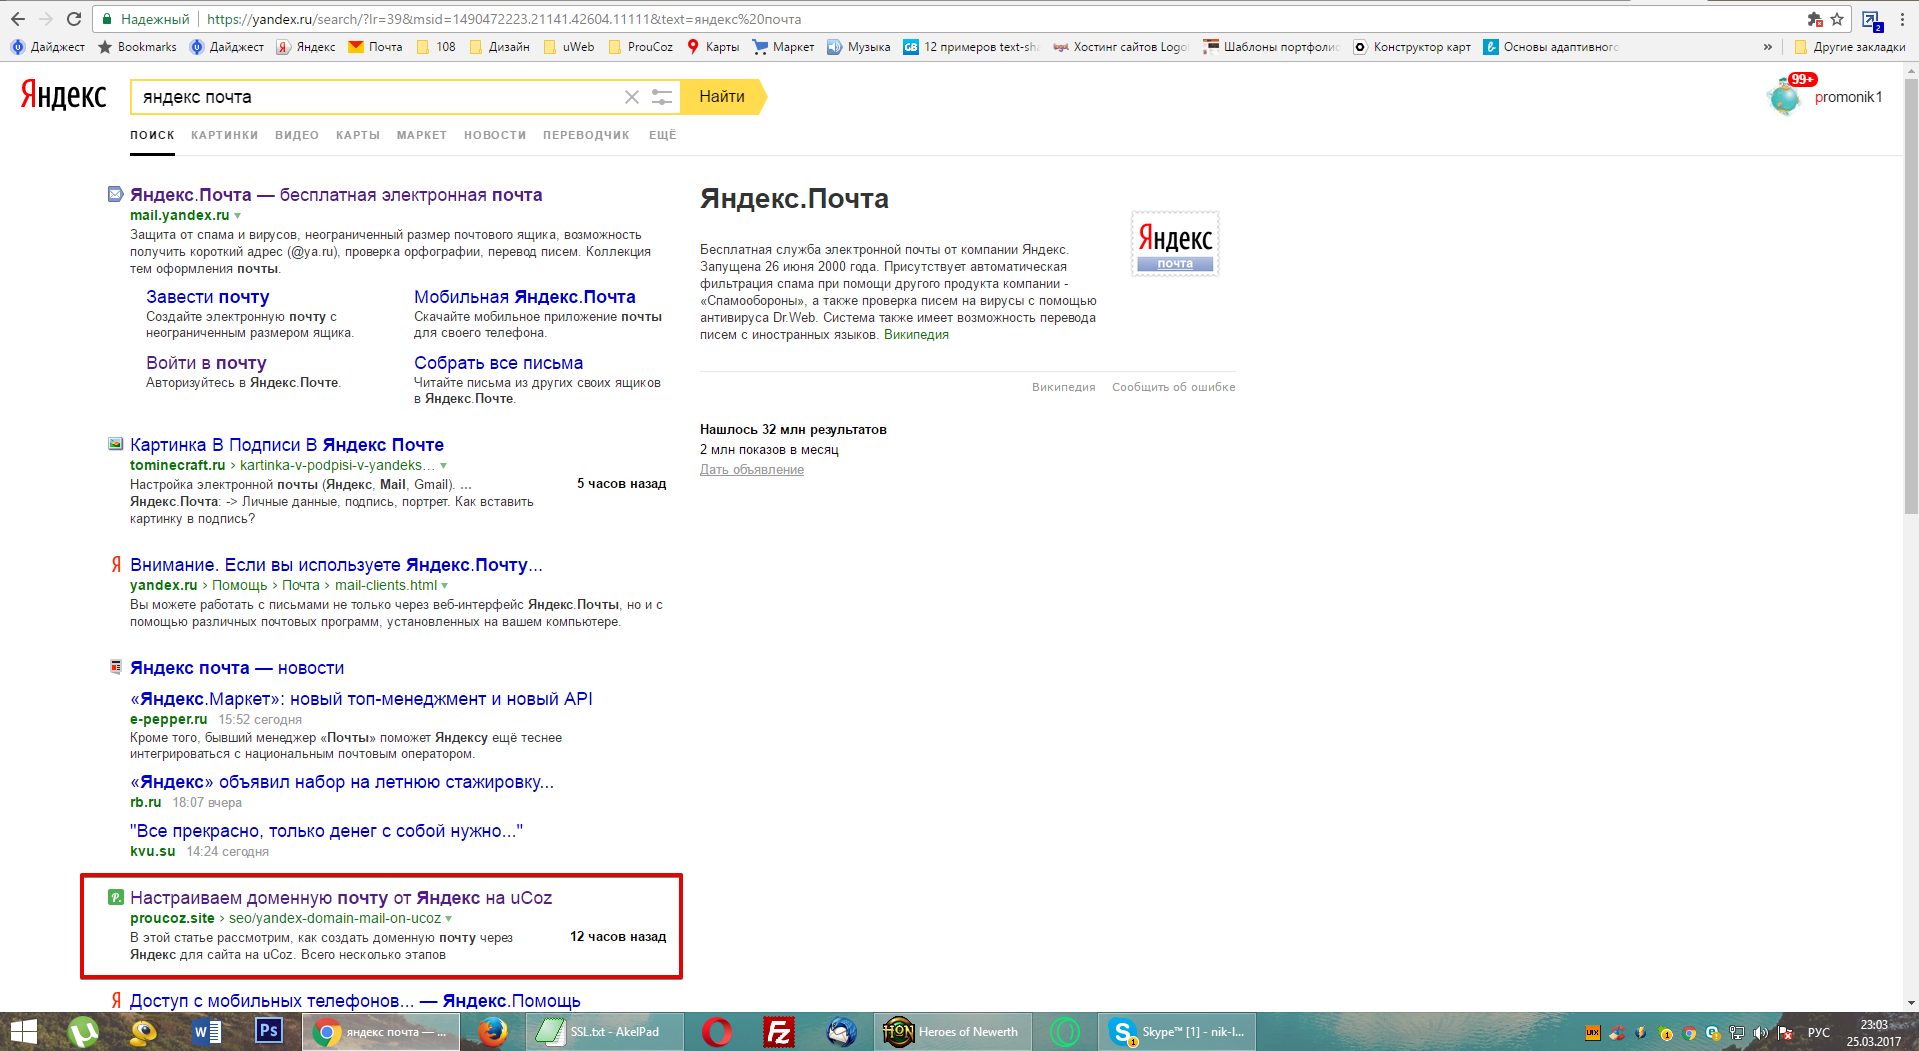
Task: Switch to SSL.txt AkelPad window
Action: point(604,1032)
